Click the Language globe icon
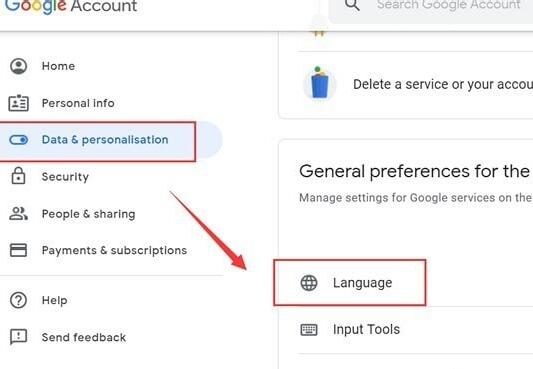The width and height of the screenshot is (533, 369). (309, 283)
